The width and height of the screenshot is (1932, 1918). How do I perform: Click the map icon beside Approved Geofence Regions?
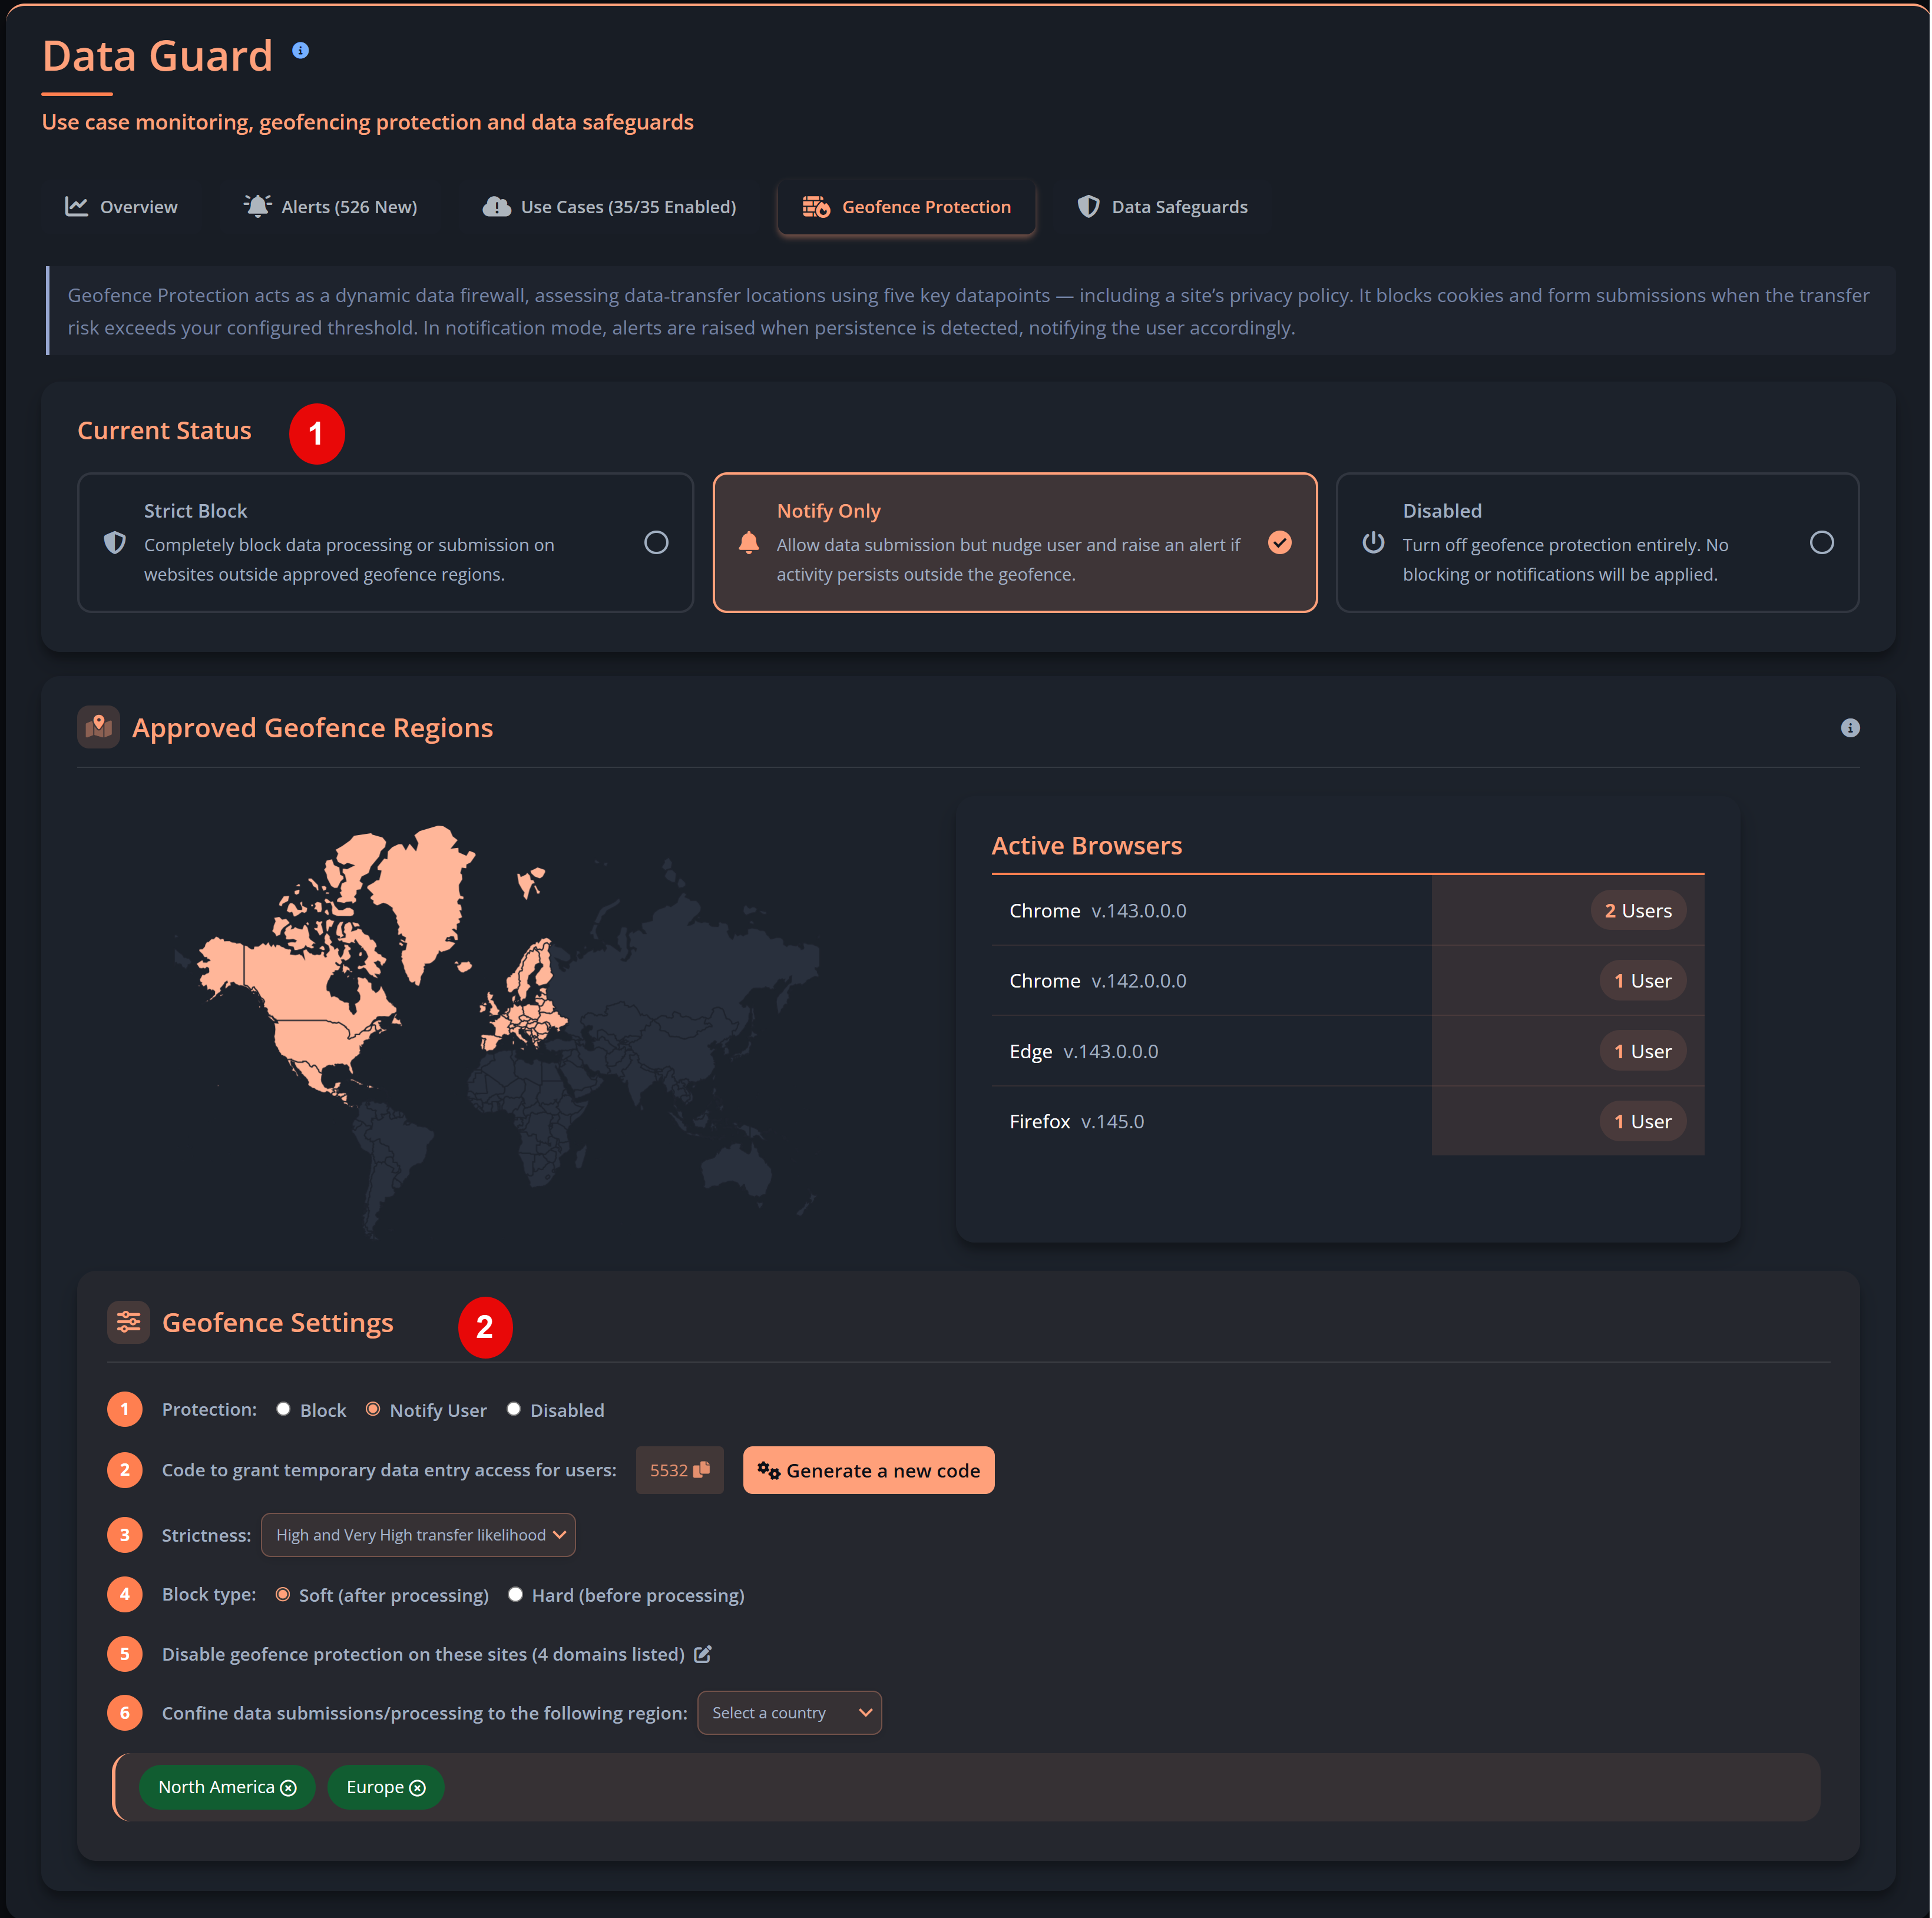[98, 726]
